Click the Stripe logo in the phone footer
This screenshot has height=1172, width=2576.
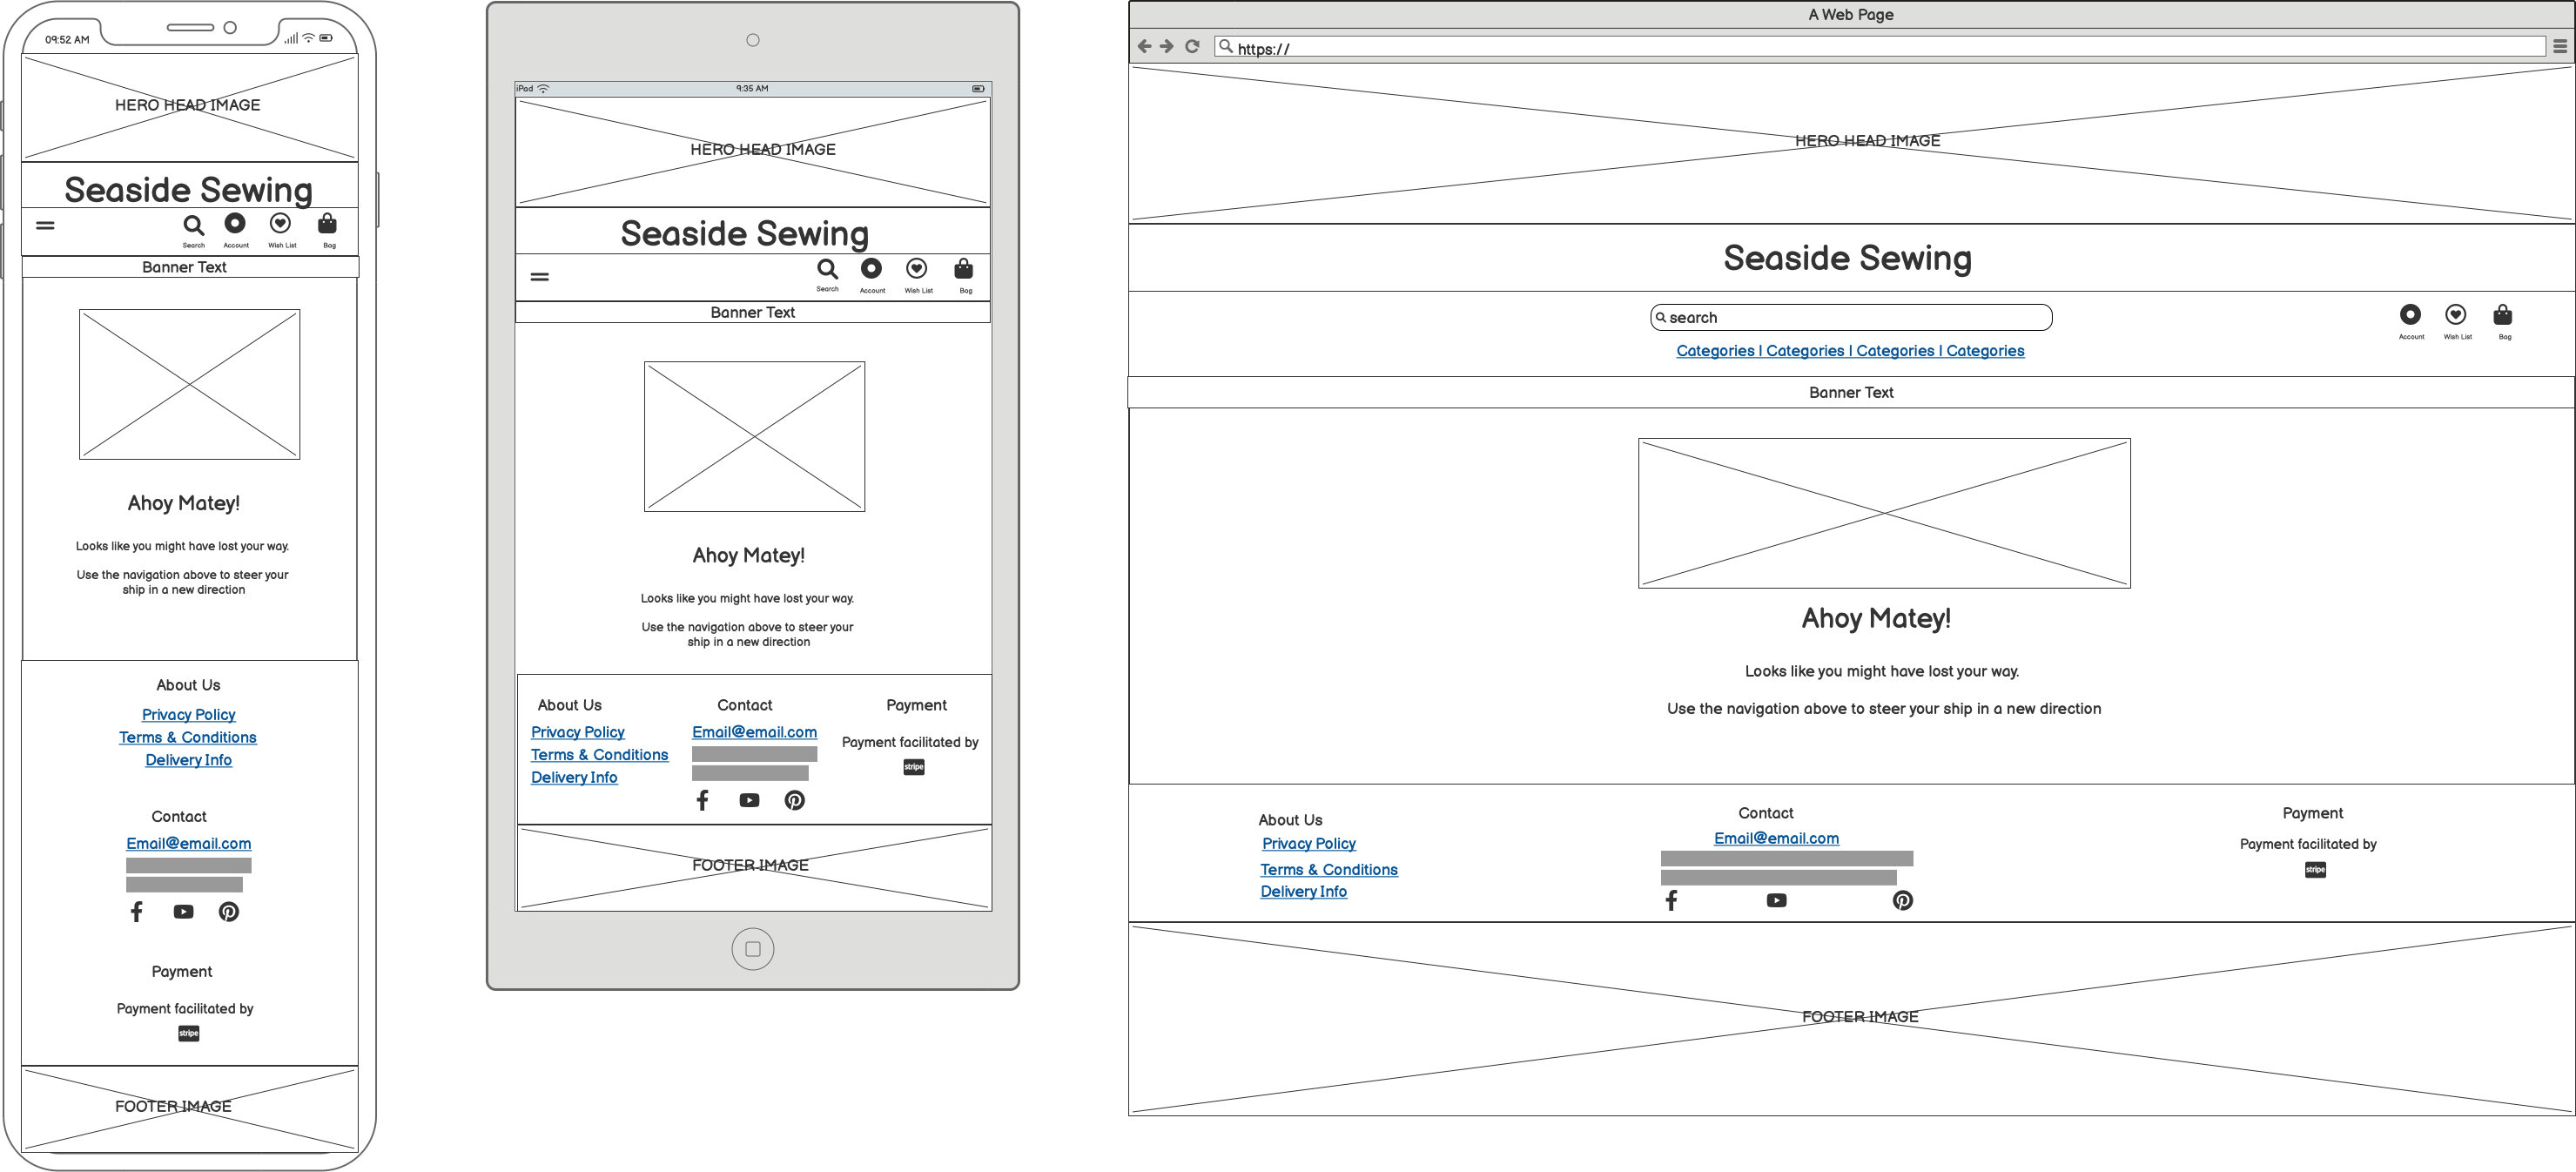[x=189, y=1034]
